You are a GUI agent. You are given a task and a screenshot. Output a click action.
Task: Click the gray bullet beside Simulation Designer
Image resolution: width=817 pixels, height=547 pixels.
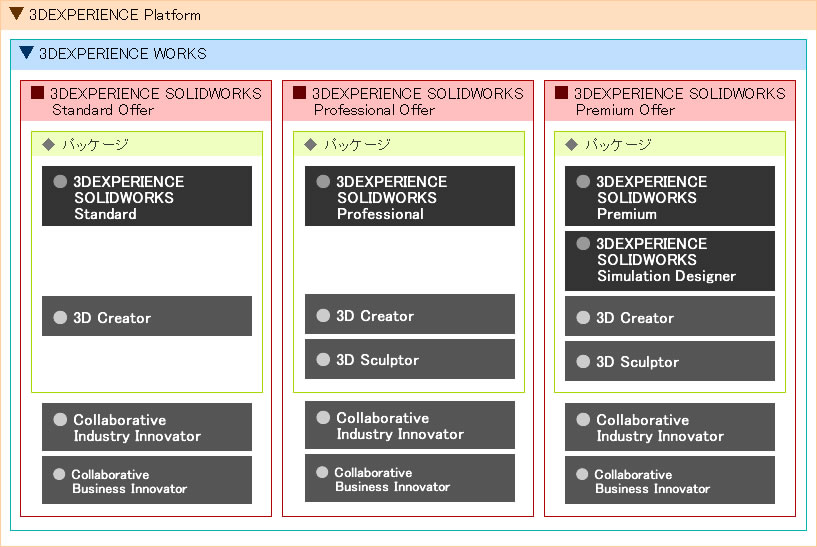583,243
